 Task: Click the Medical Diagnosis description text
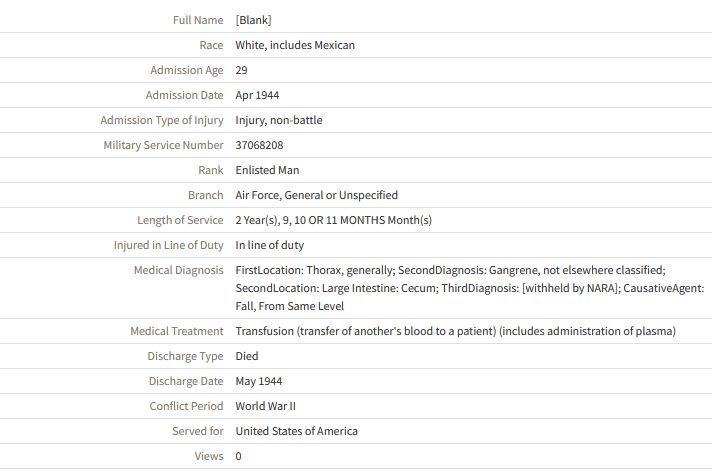450,288
